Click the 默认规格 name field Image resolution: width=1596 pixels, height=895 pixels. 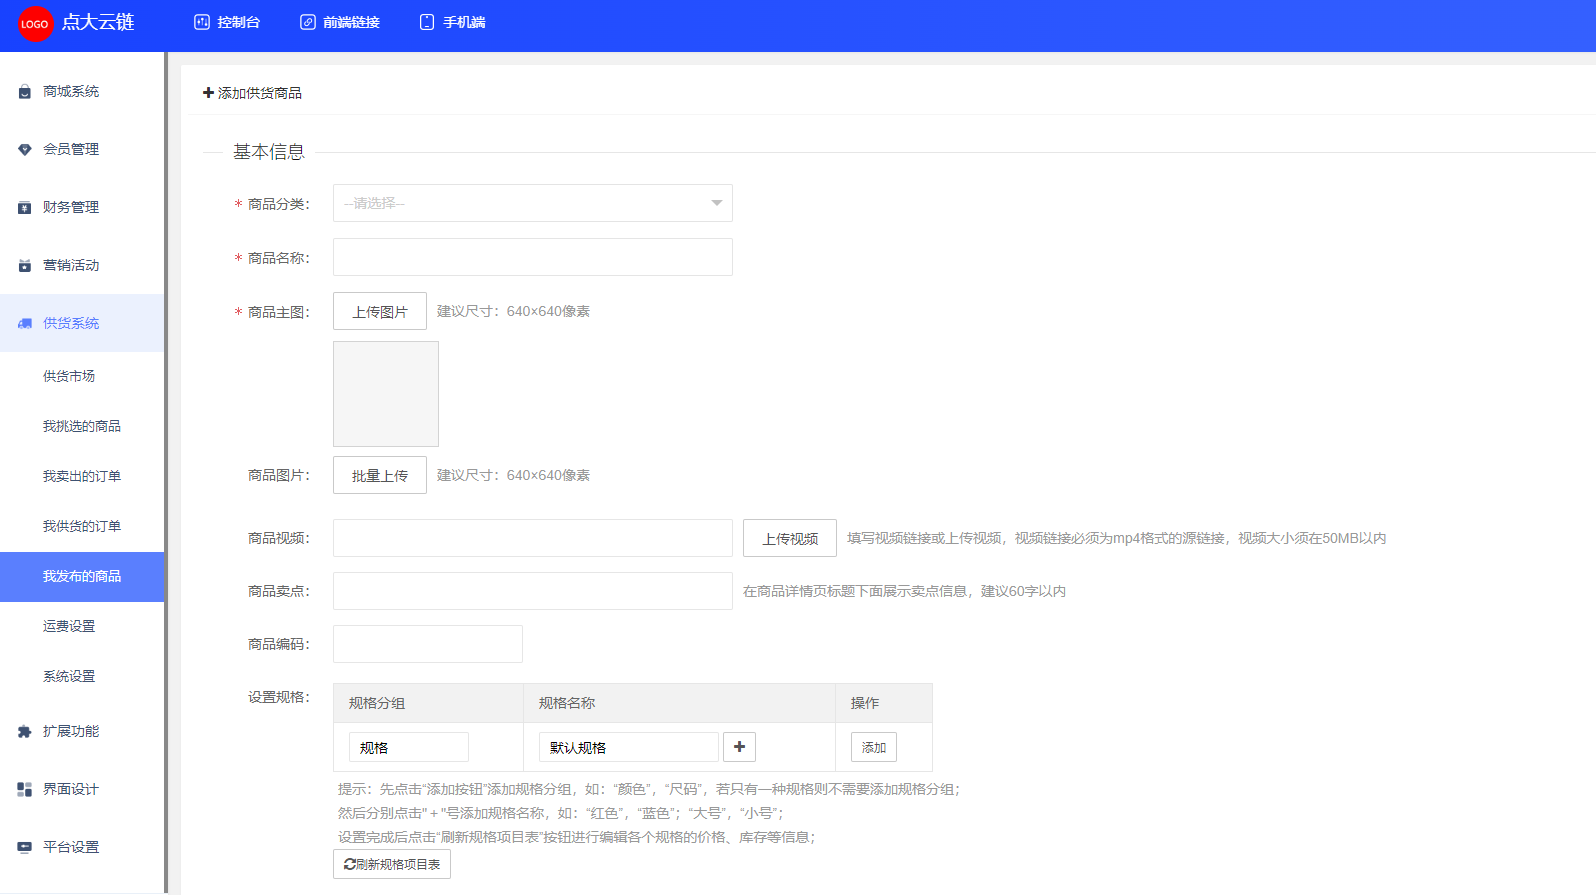[628, 747]
